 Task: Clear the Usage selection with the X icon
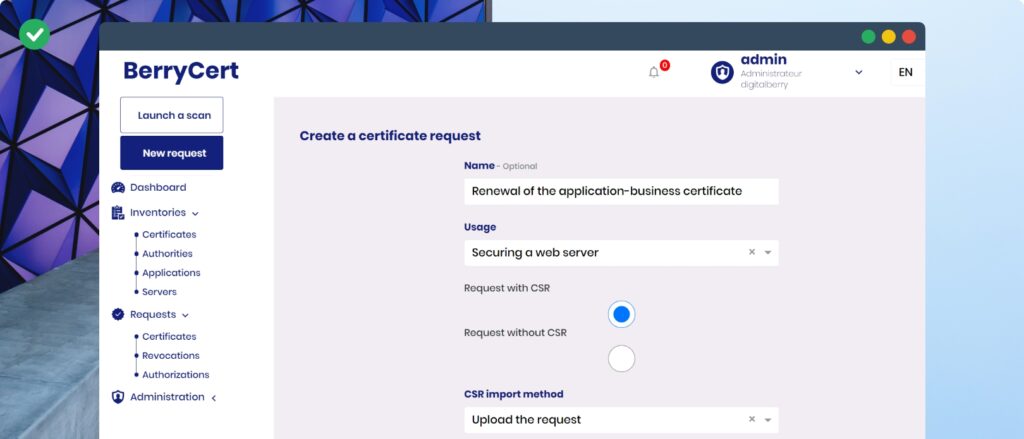pyautogui.click(x=752, y=253)
